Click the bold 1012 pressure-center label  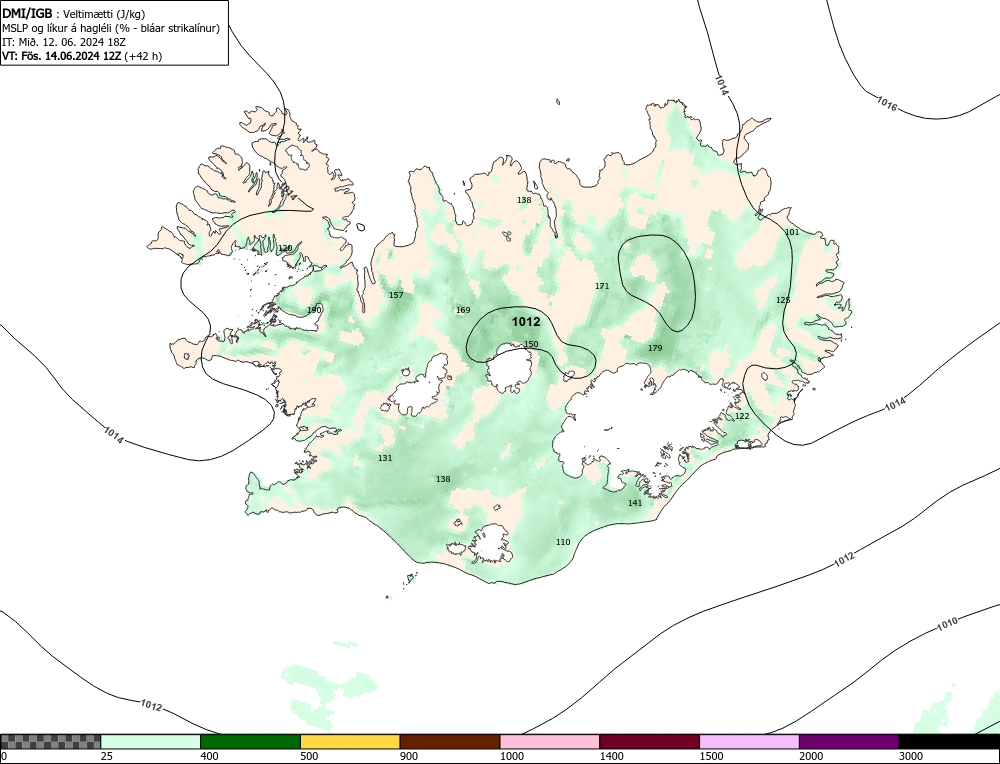(x=526, y=322)
